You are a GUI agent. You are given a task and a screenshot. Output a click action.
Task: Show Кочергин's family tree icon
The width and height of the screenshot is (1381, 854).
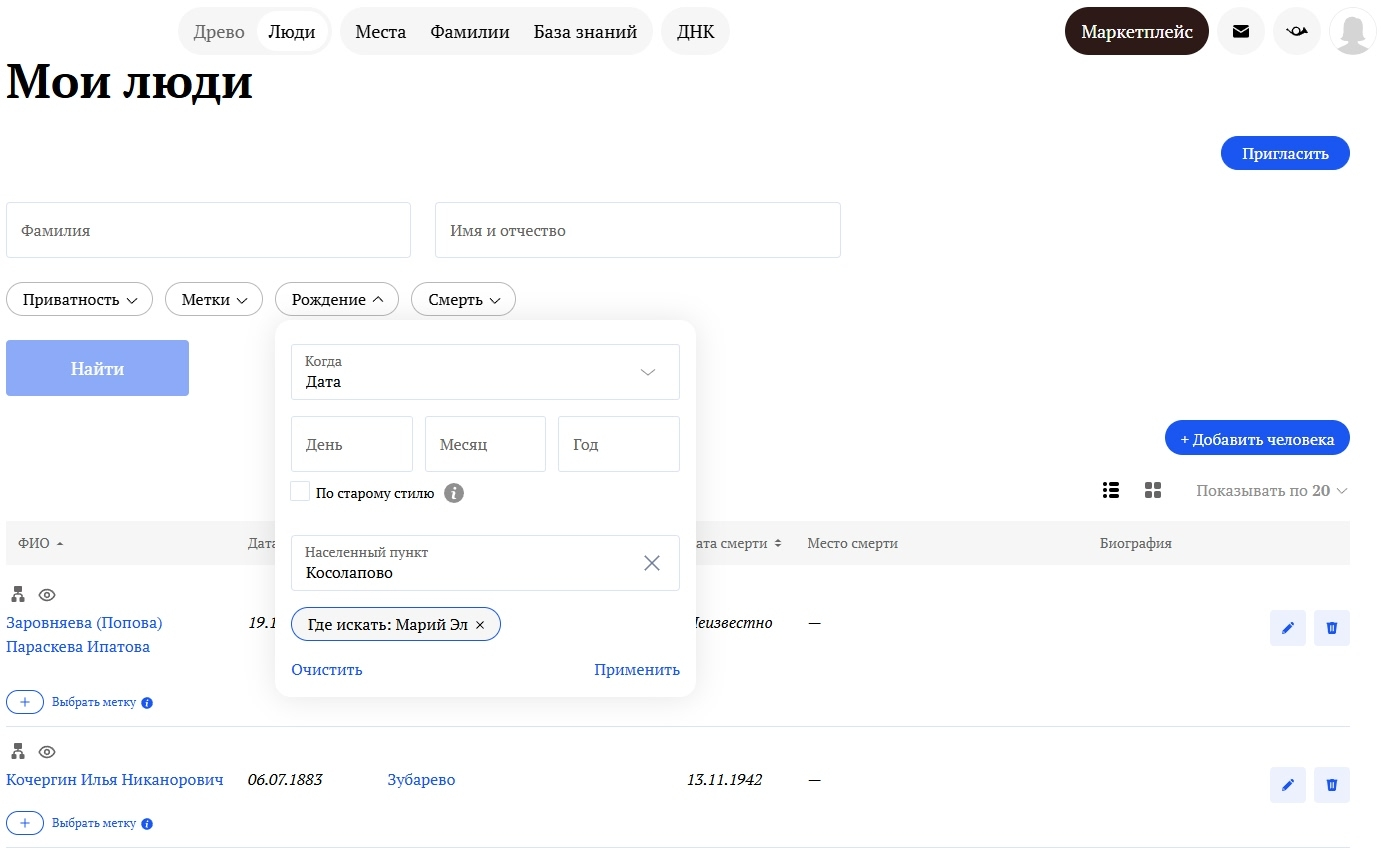coord(17,751)
